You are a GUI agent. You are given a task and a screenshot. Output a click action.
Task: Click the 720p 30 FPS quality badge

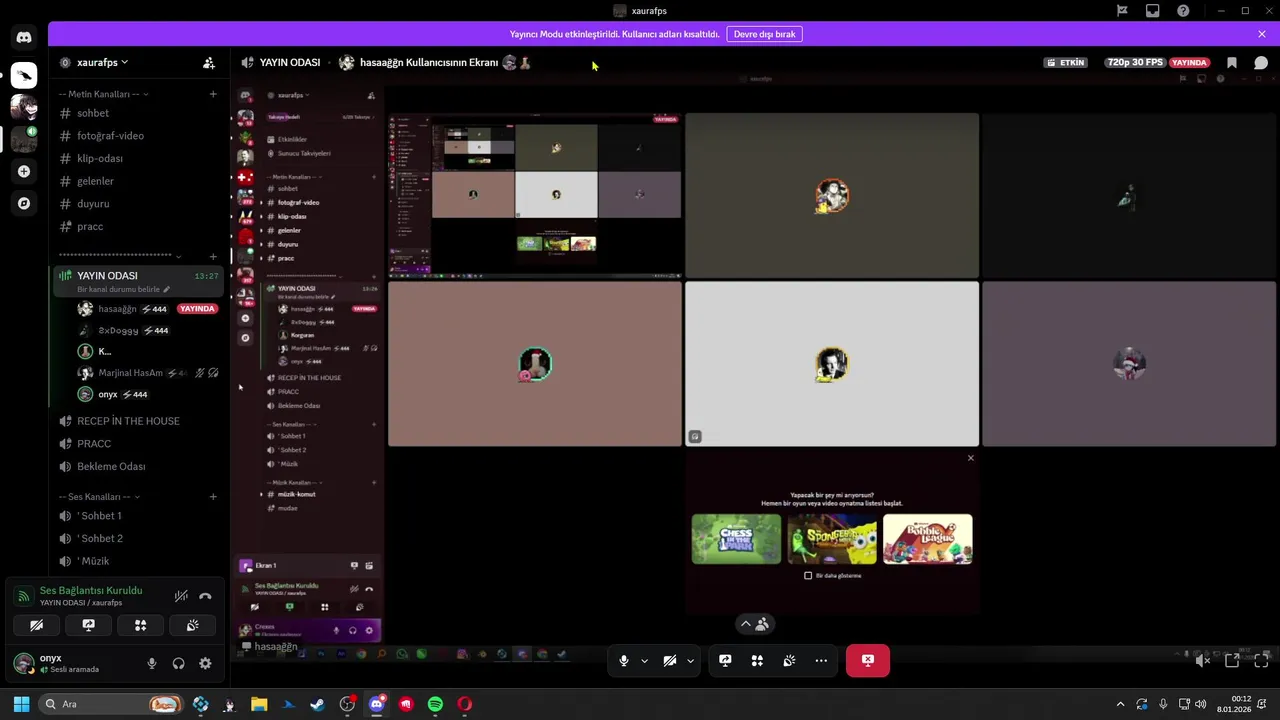click(x=1135, y=62)
